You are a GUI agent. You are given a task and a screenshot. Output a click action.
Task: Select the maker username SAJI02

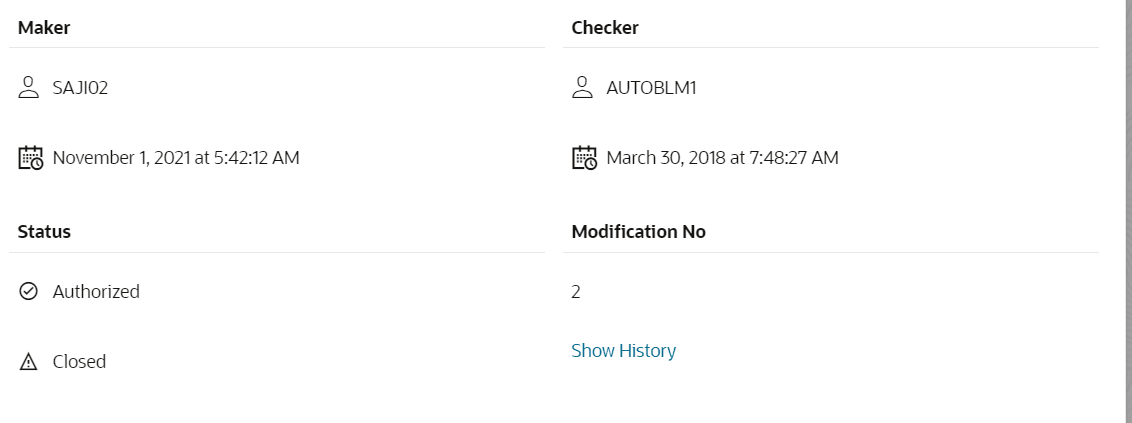(80, 88)
